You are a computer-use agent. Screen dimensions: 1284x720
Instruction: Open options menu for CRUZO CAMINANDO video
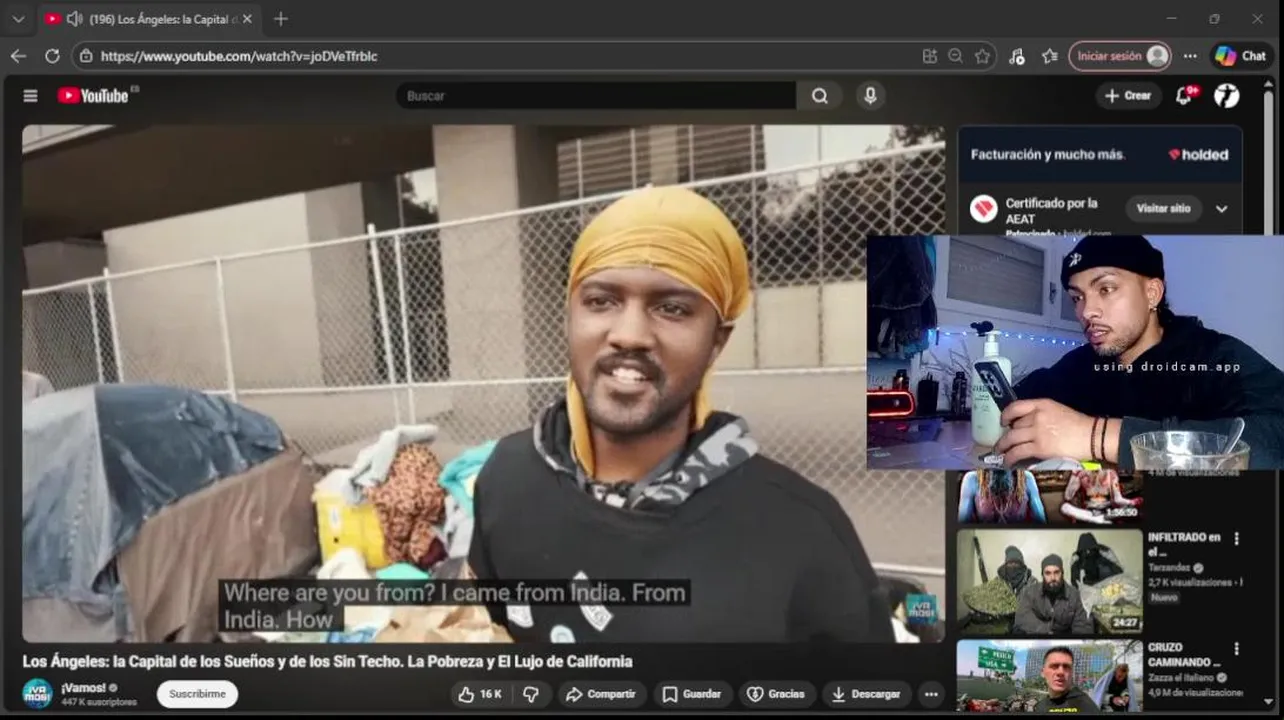[1236, 648]
